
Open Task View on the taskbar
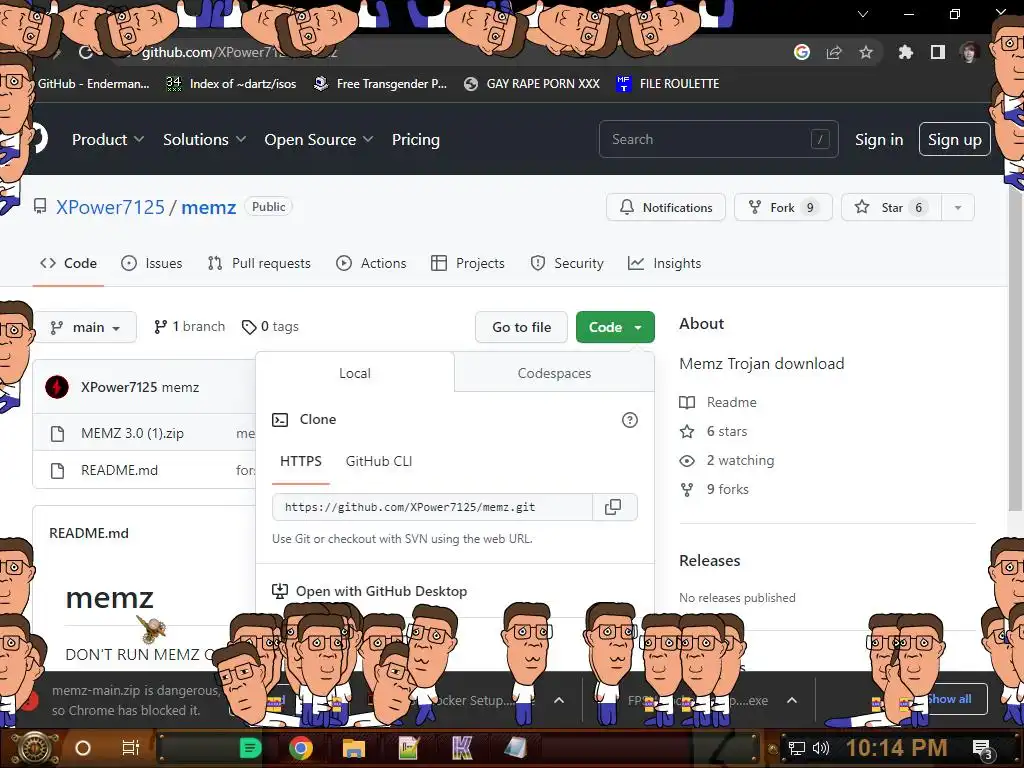click(x=131, y=748)
